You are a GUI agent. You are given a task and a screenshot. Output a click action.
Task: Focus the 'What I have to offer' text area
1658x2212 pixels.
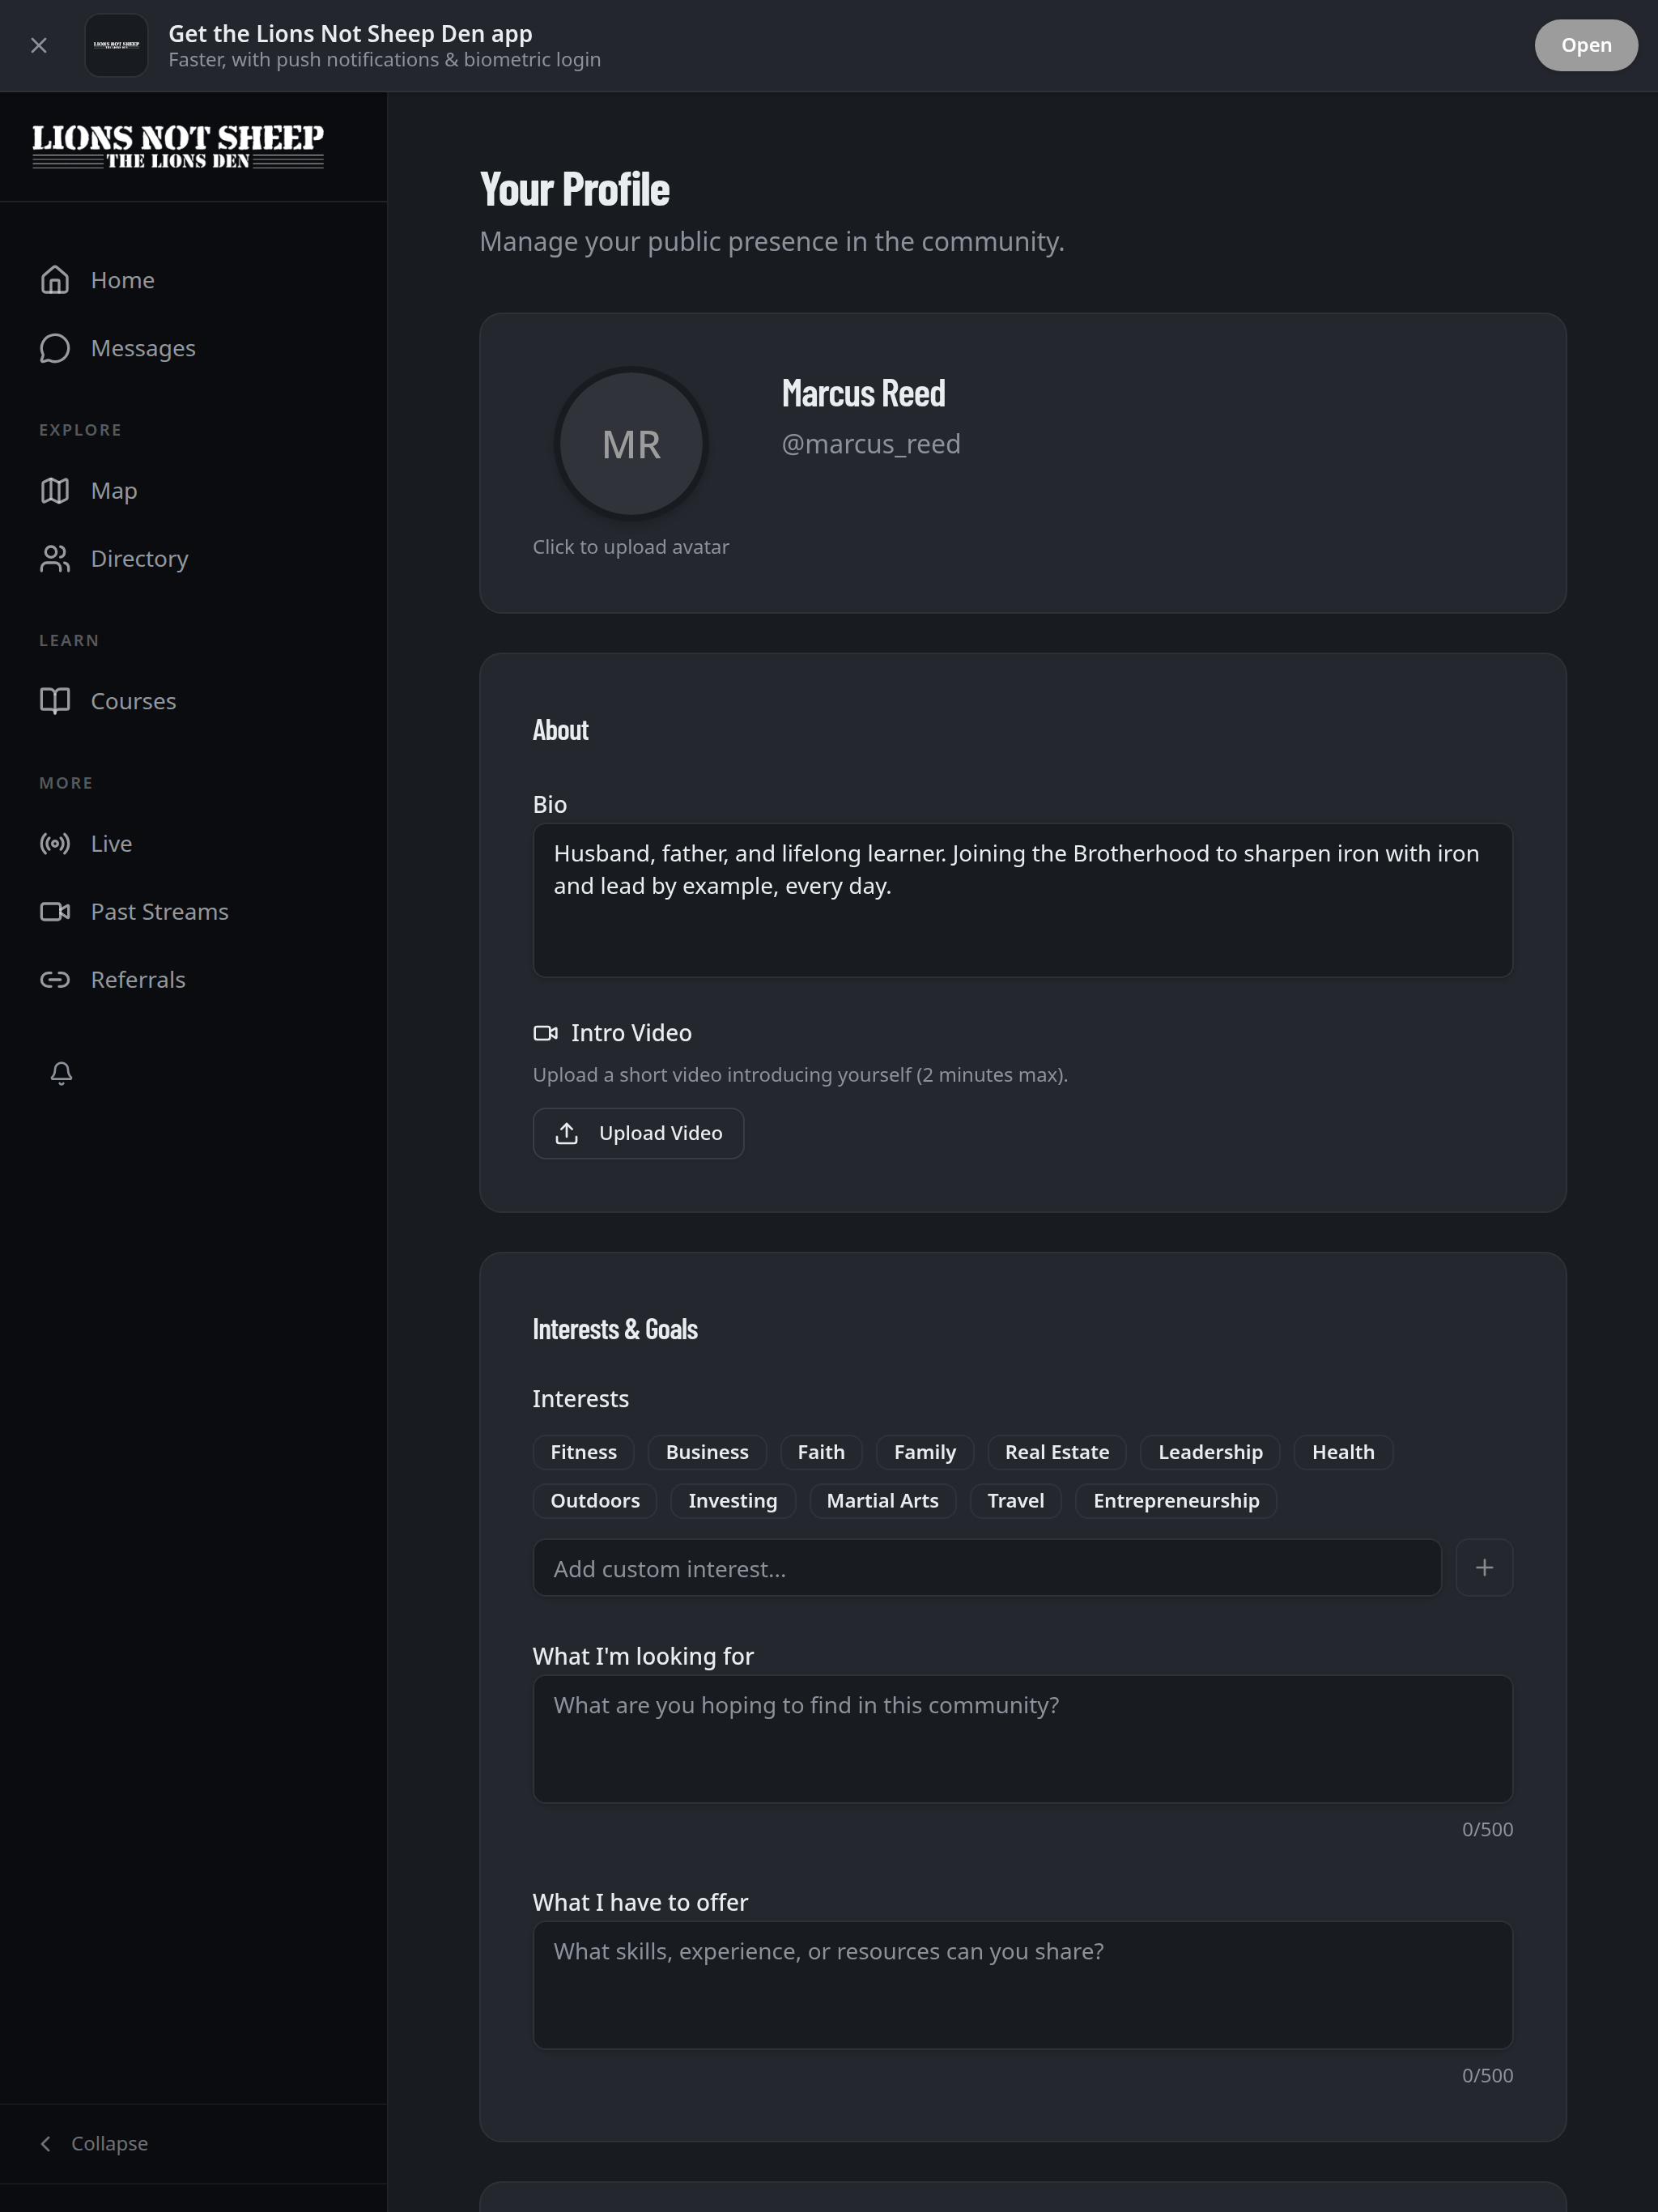point(1022,1985)
